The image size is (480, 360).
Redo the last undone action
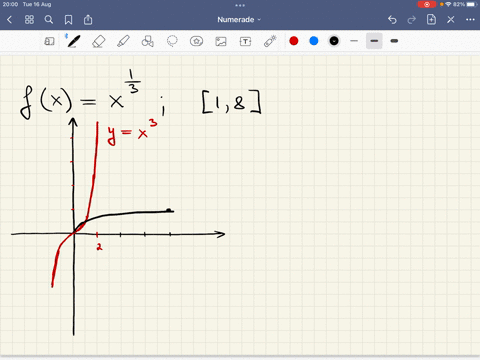[x=412, y=20]
